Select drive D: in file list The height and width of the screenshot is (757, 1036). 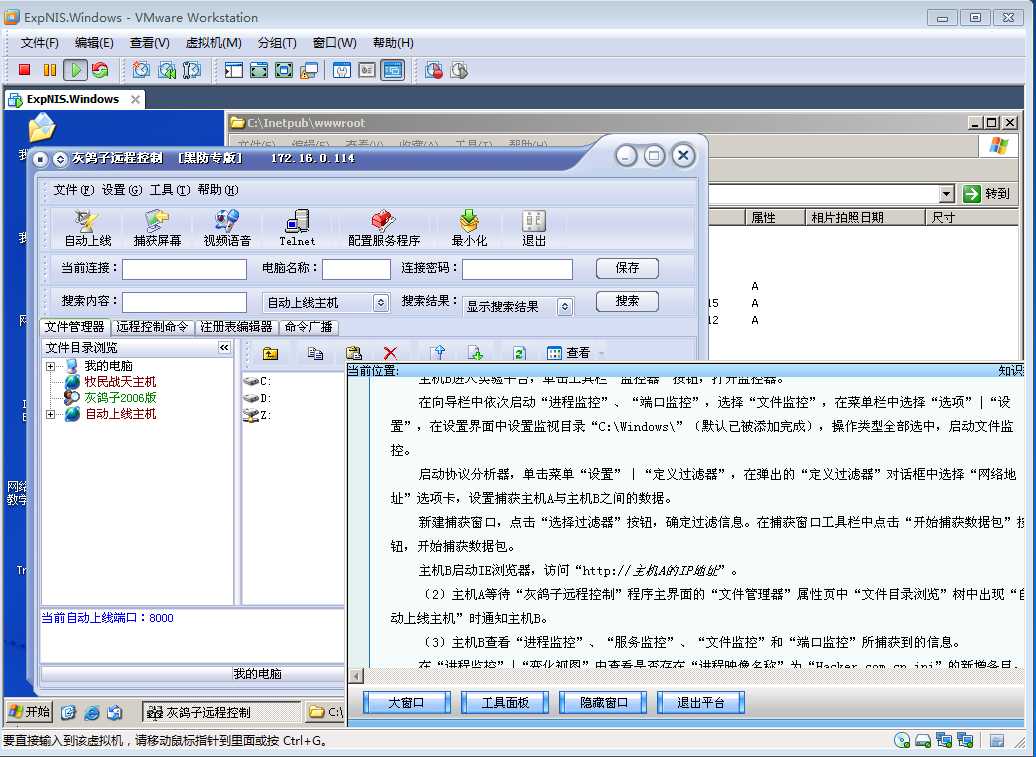258,398
